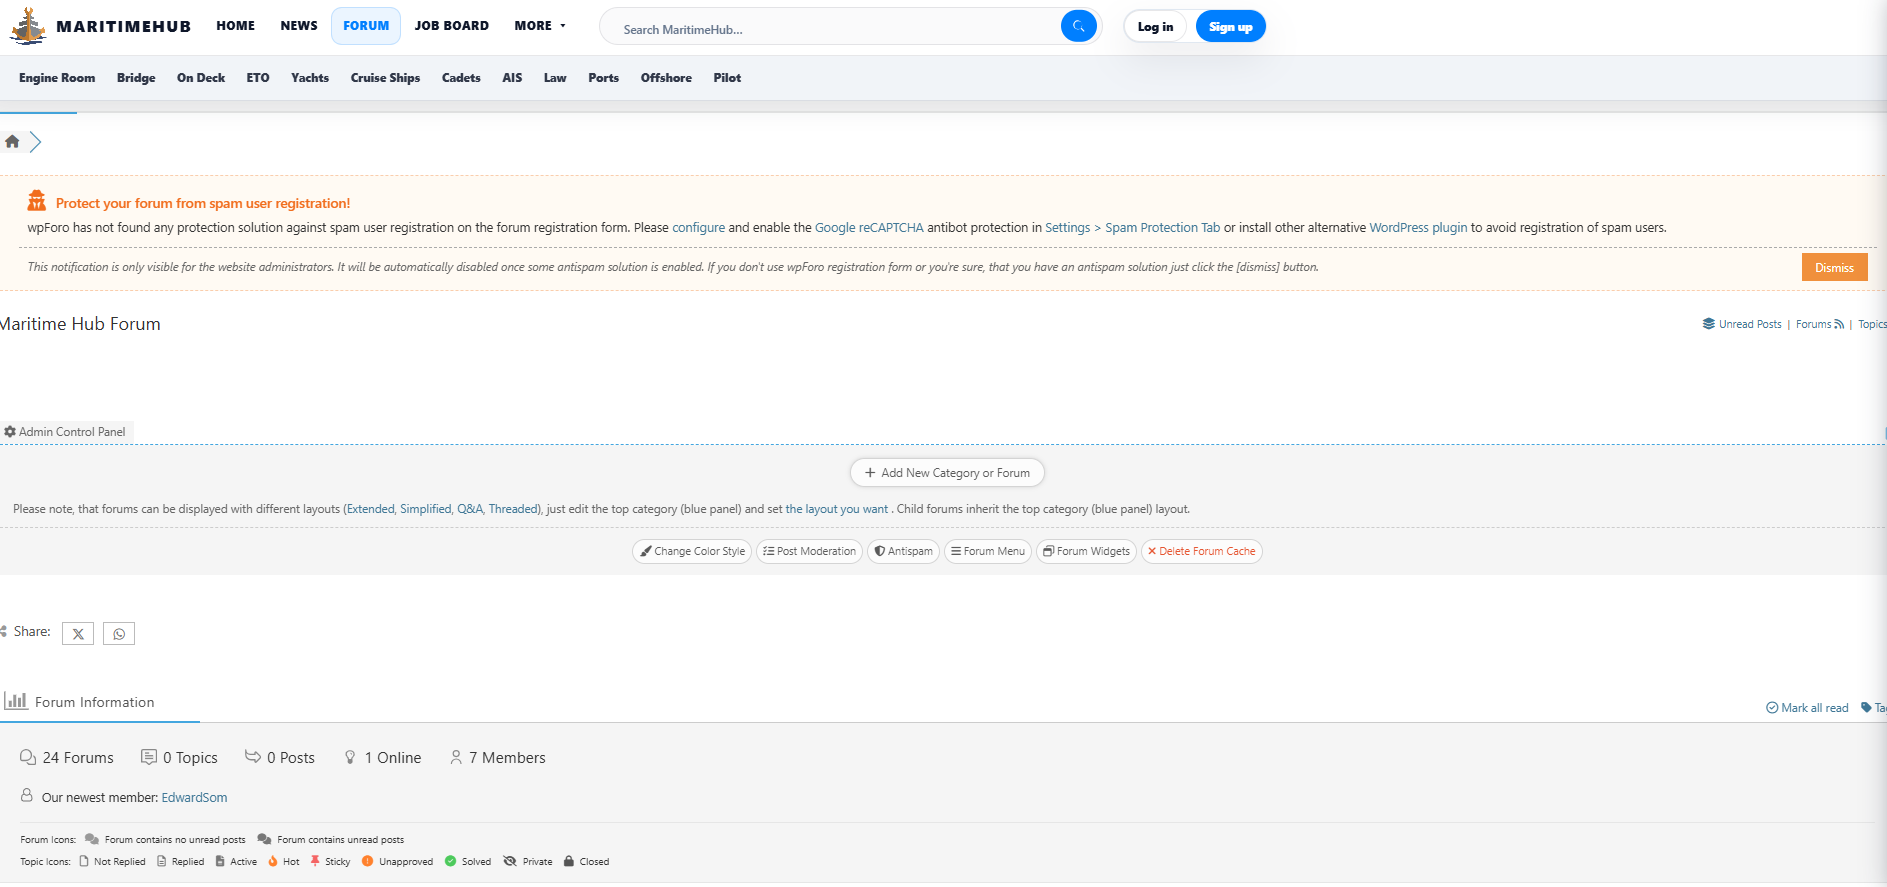Dismiss the spam protection notice
1887x887 pixels.
click(1834, 268)
